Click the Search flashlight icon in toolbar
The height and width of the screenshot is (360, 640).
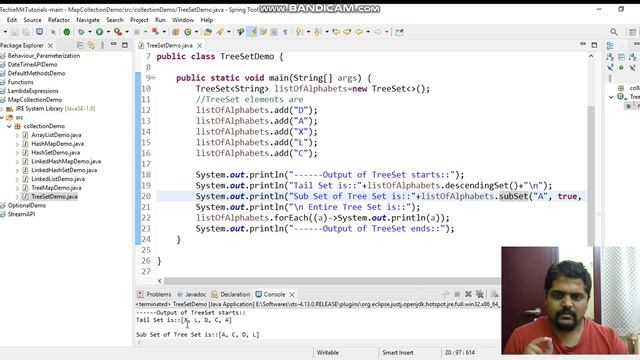point(220,32)
